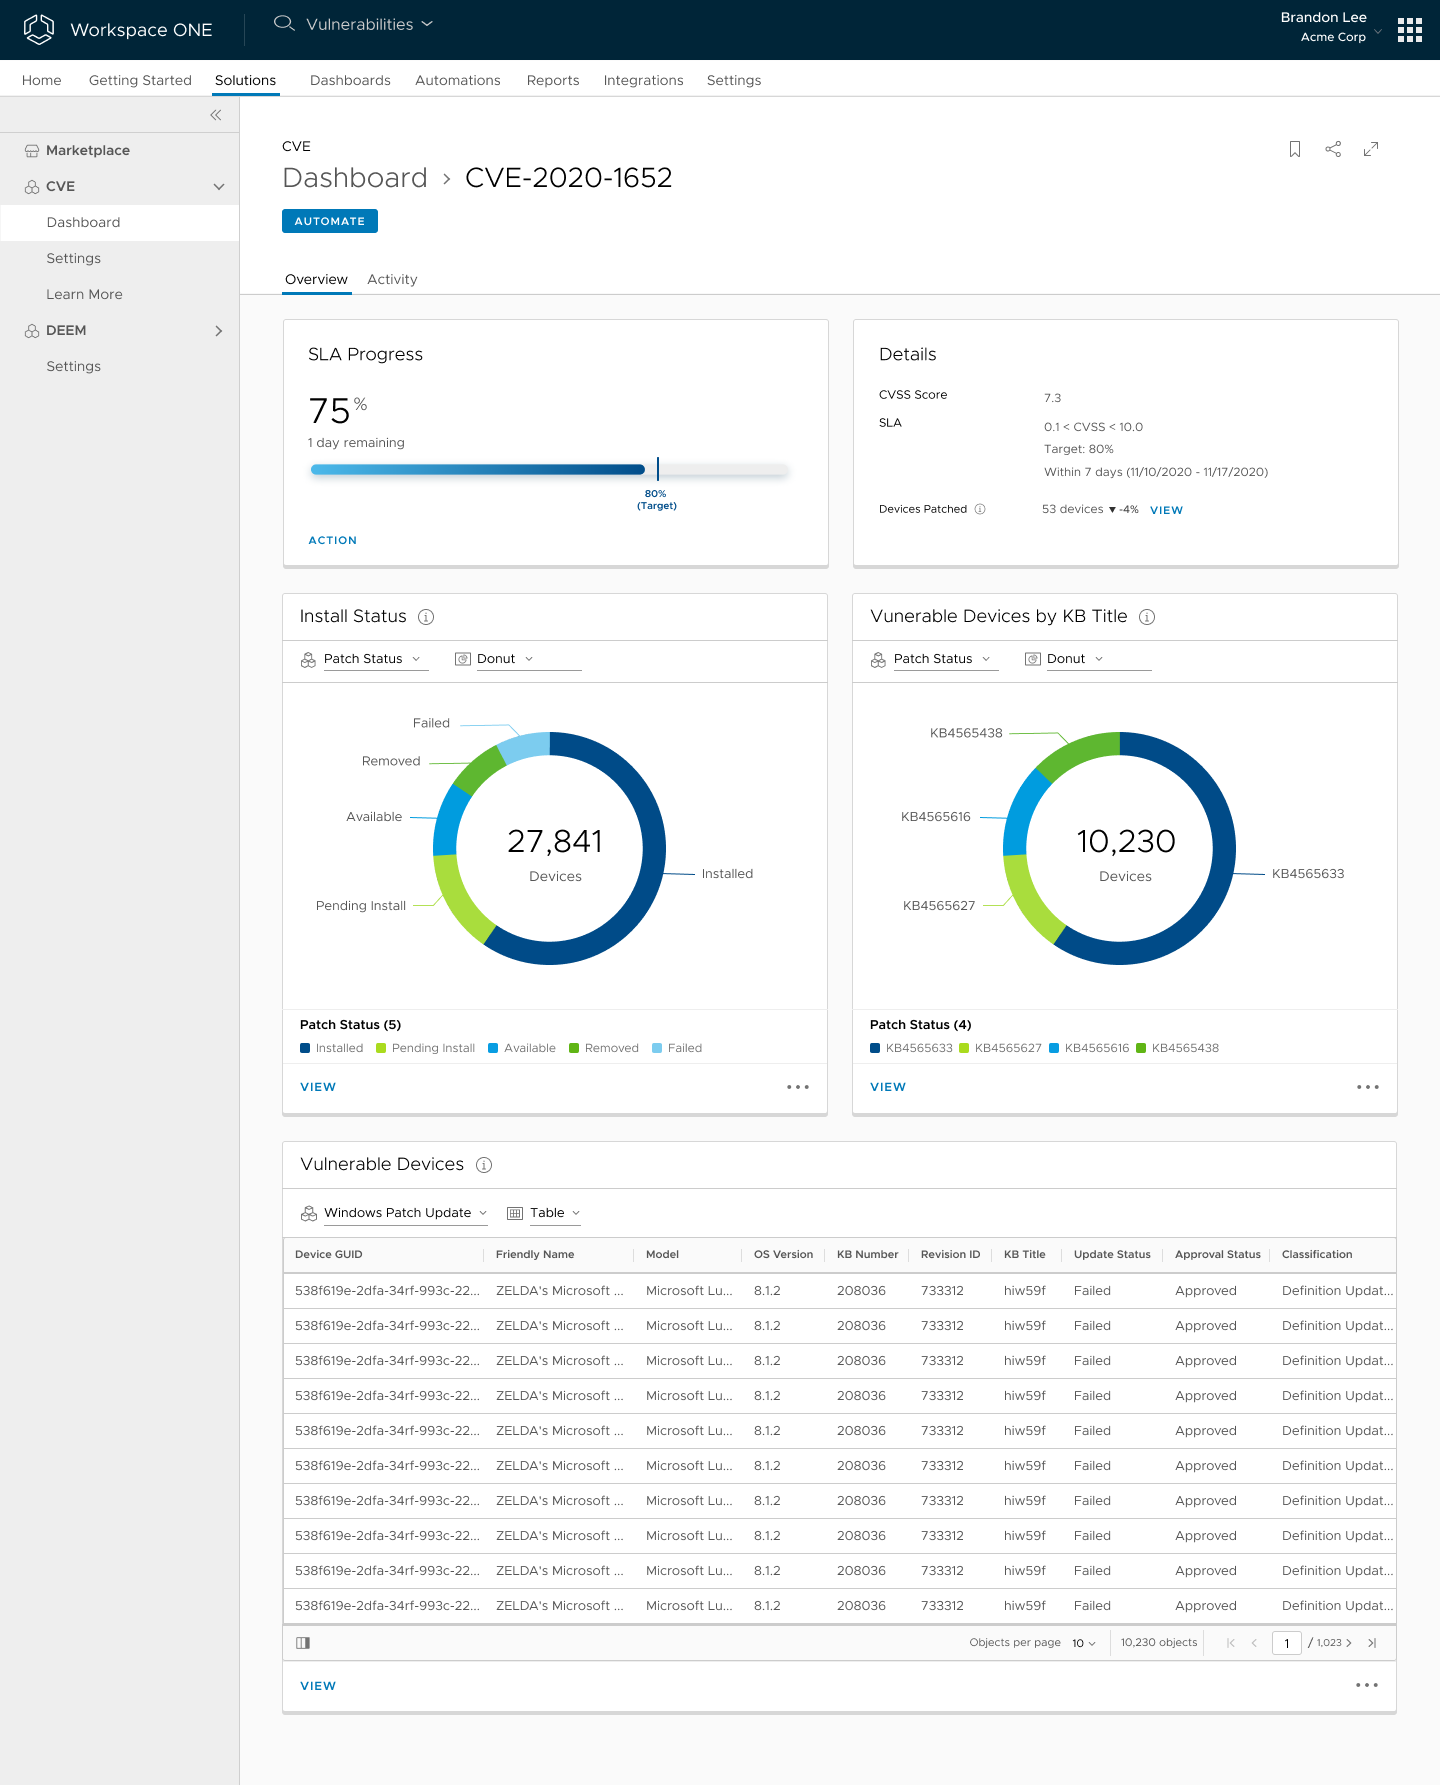1440x1785 pixels.
Task: Open the Windows Patch Update dropdown
Action: click(405, 1213)
